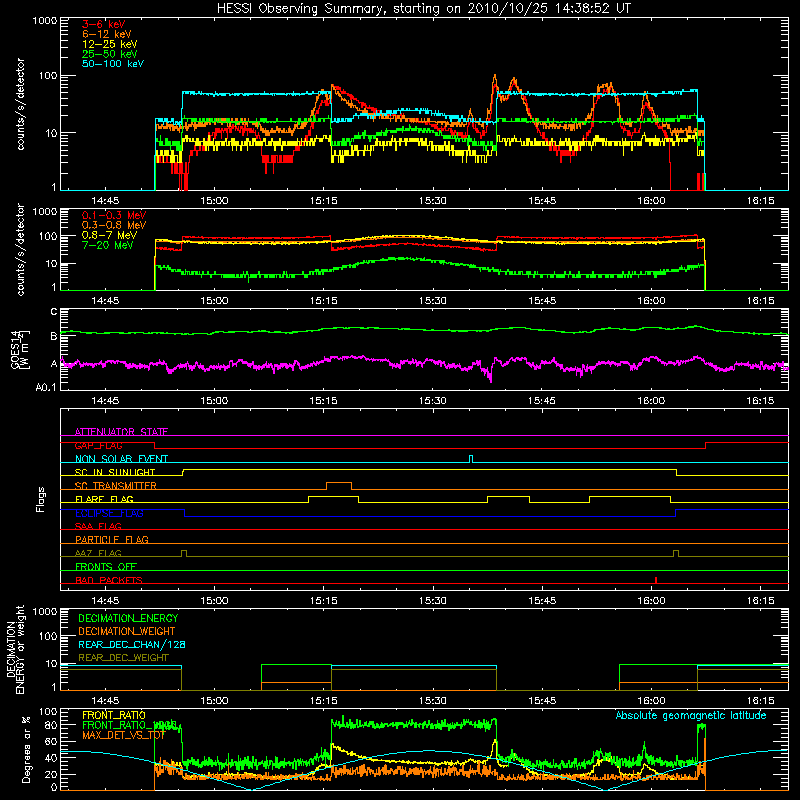
Task: Select the BAD_PACKETS flag label
Action: 109,580
